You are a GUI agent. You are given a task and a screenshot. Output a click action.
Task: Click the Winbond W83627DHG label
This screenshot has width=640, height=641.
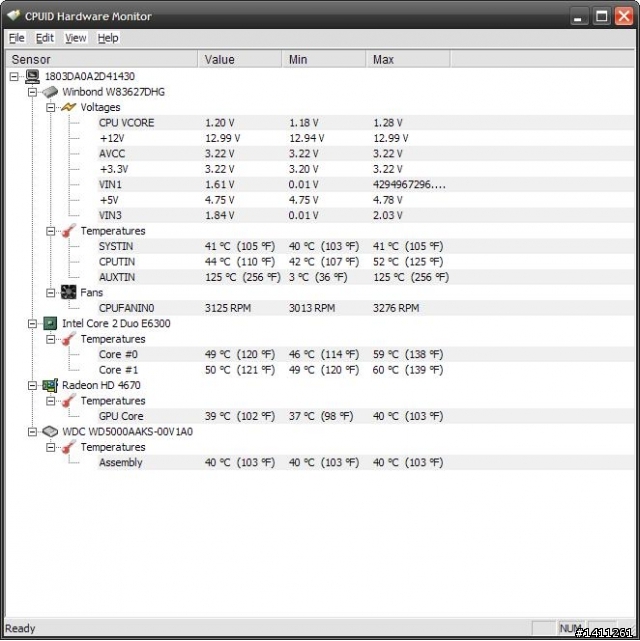click(114, 92)
